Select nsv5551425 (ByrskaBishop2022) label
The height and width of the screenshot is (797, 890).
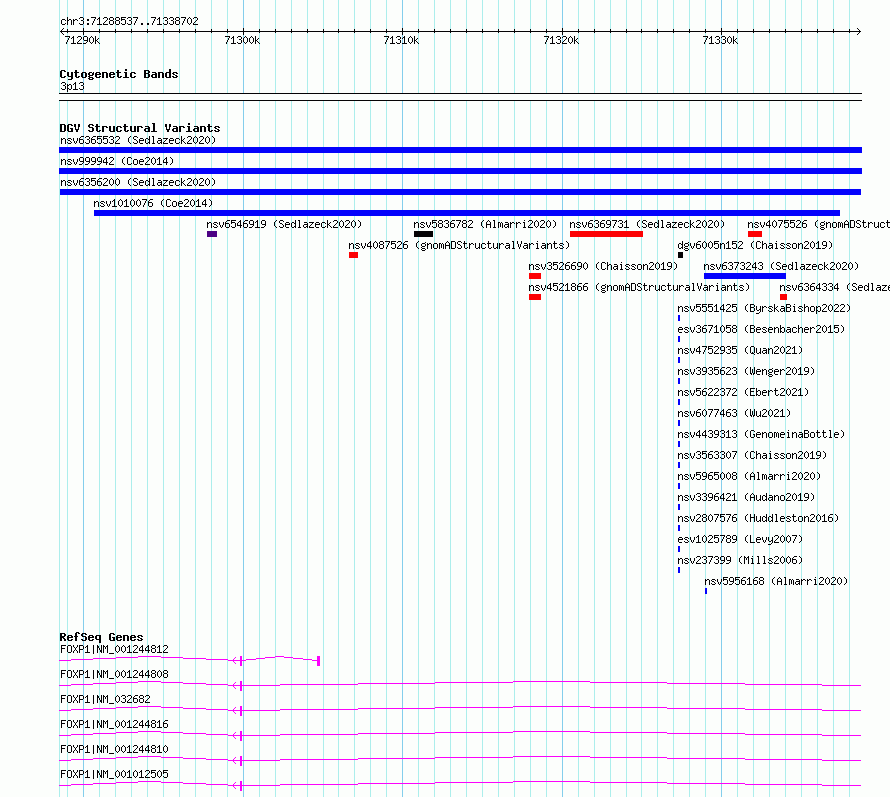point(764,308)
